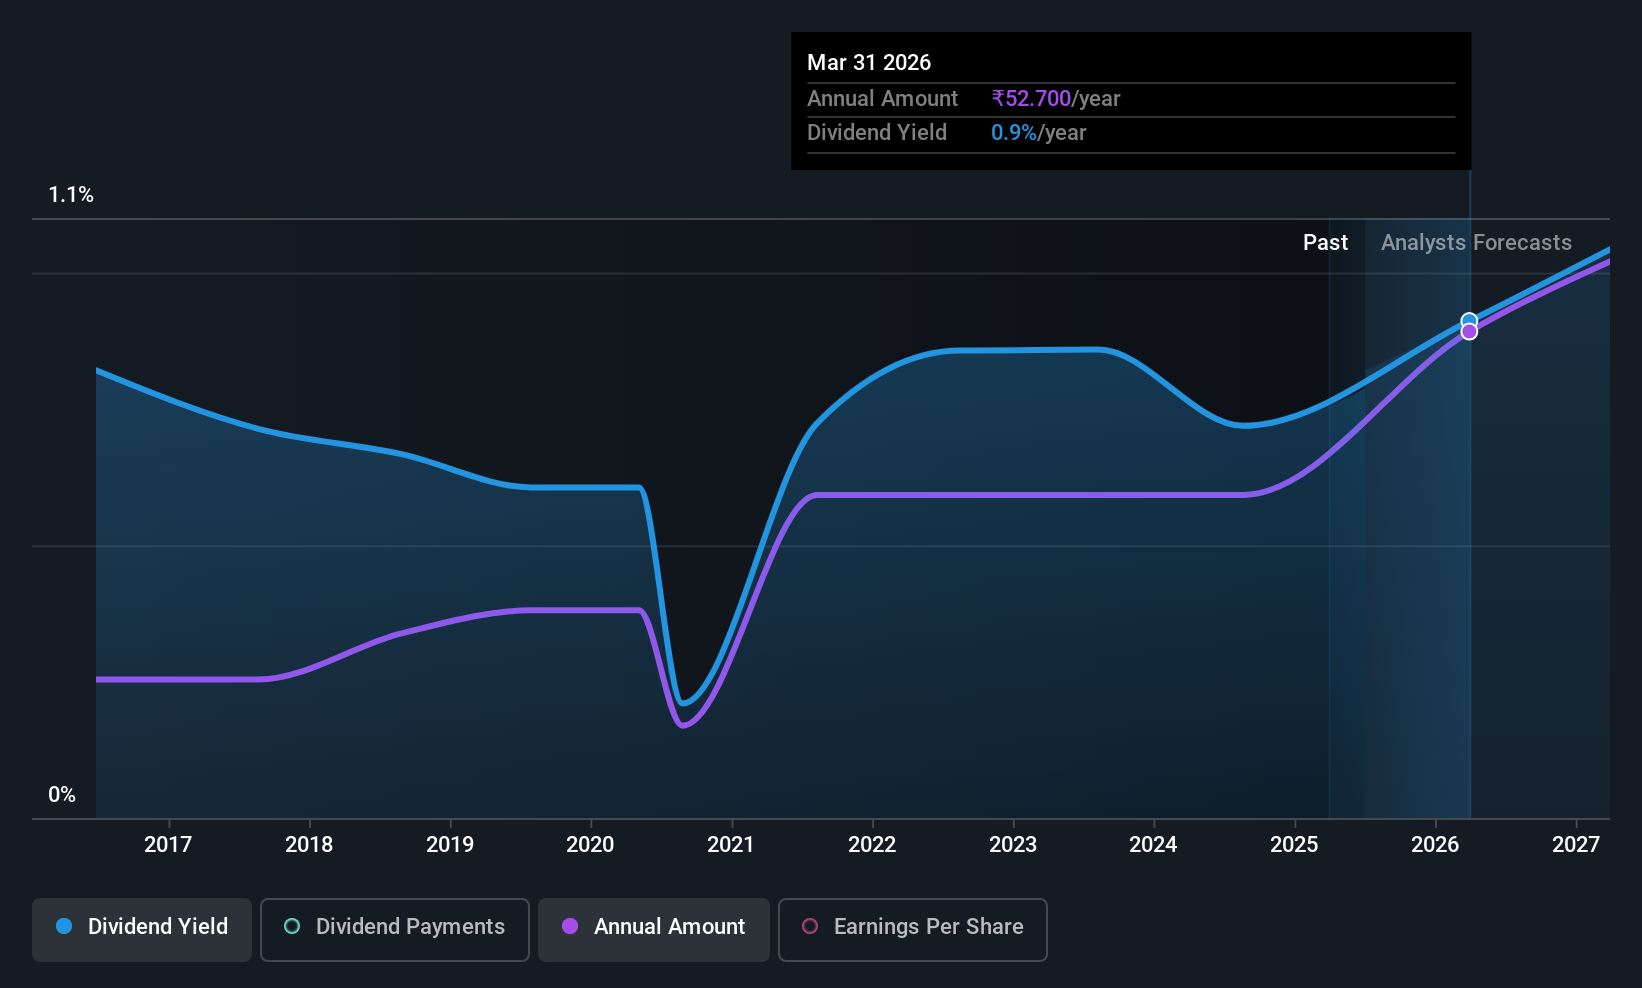Click the 2017 x-axis label
The image size is (1642, 988).
[168, 845]
